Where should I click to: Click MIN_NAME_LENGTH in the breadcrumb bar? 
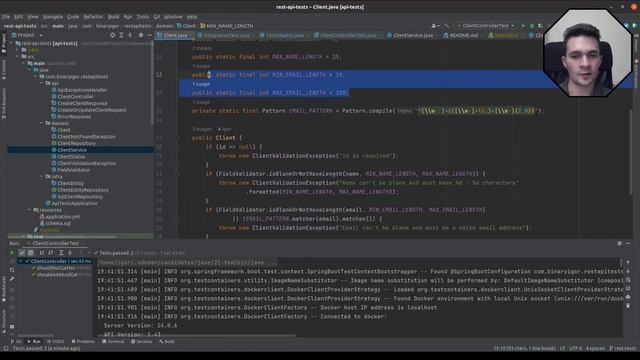tap(227, 26)
